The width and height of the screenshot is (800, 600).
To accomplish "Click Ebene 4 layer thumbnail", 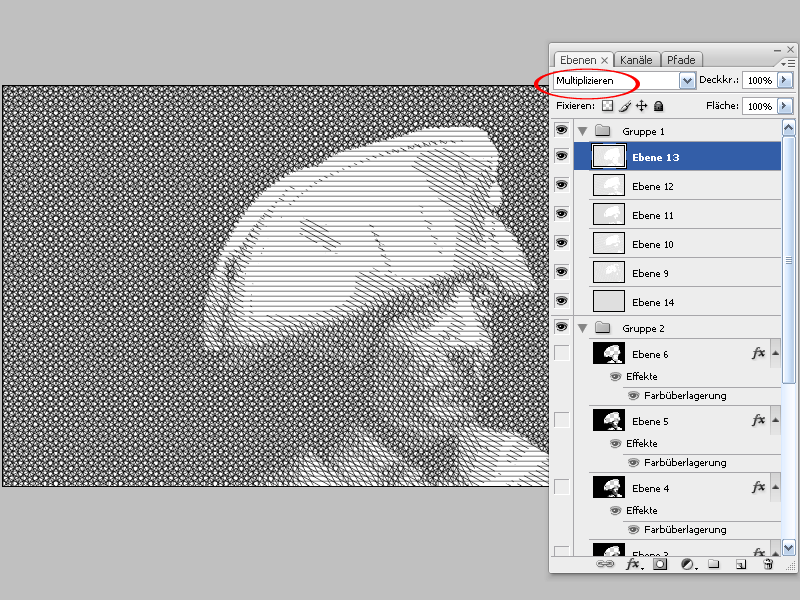I will (x=609, y=487).
